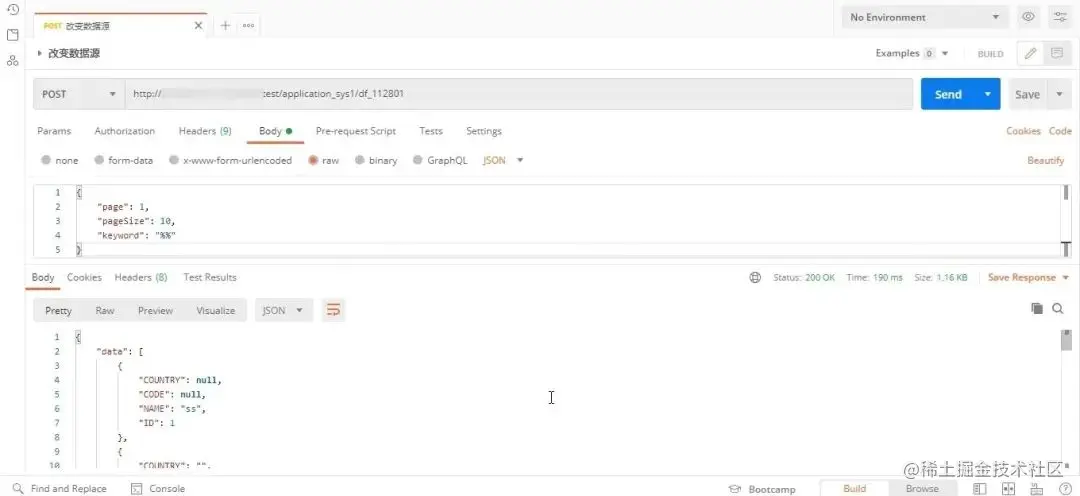The image size is (1080, 496).
Task: Switch response view to Pretty
Action: point(59,311)
